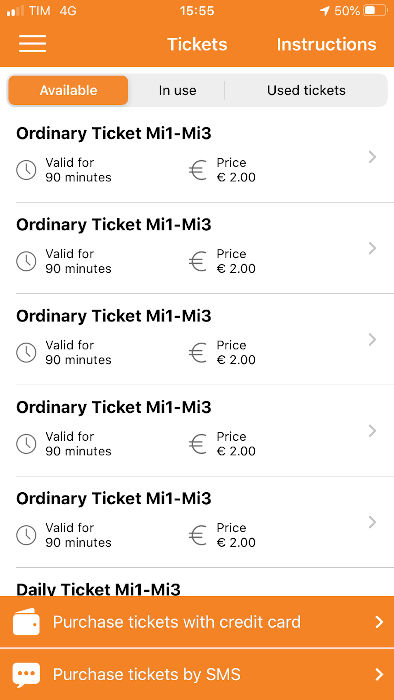Open the chevron on Purchase tickets by SMS
The height and width of the screenshot is (700, 394).
point(379,674)
